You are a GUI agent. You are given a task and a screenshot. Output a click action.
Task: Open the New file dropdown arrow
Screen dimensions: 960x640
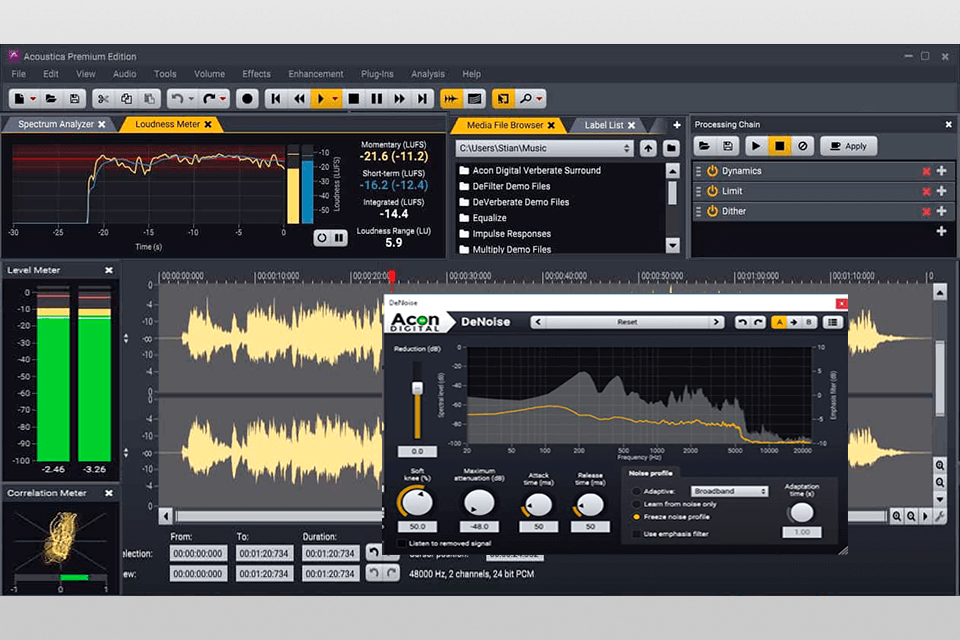click(x=33, y=99)
